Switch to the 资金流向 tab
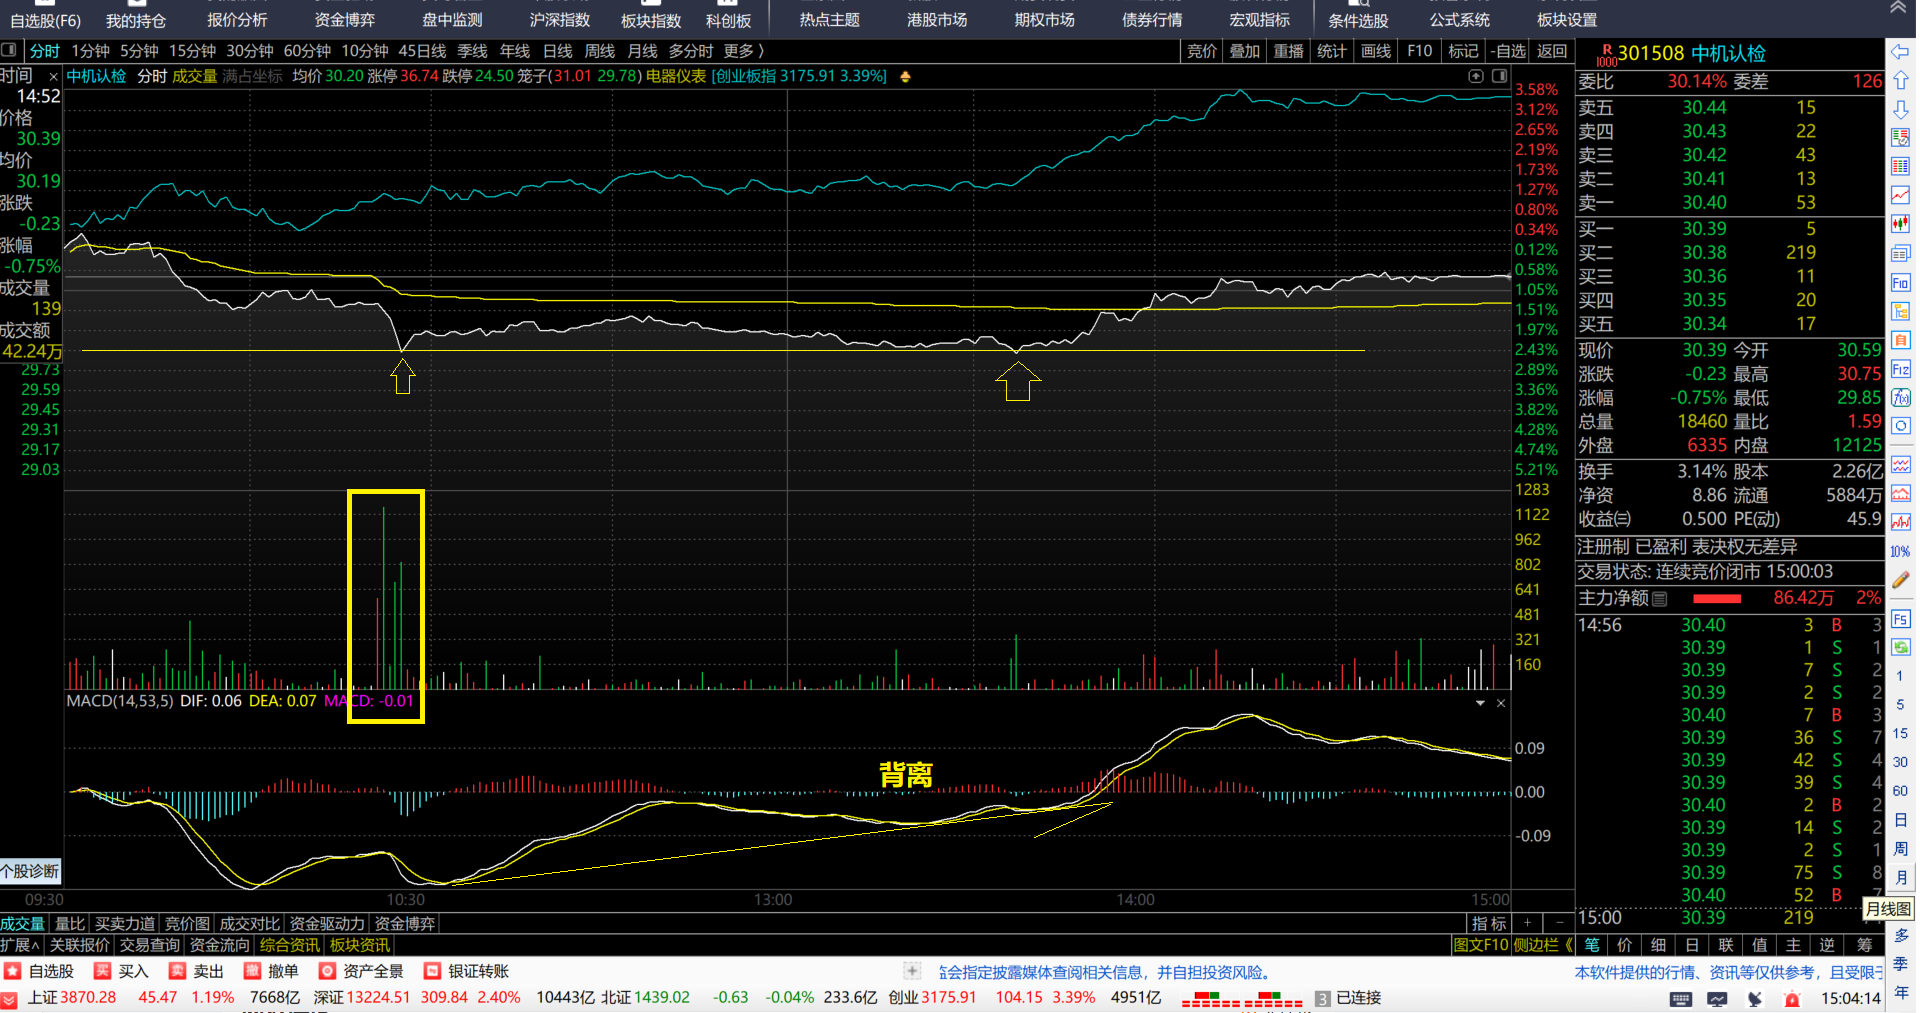Image resolution: width=1920 pixels, height=1013 pixels. [219, 945]
